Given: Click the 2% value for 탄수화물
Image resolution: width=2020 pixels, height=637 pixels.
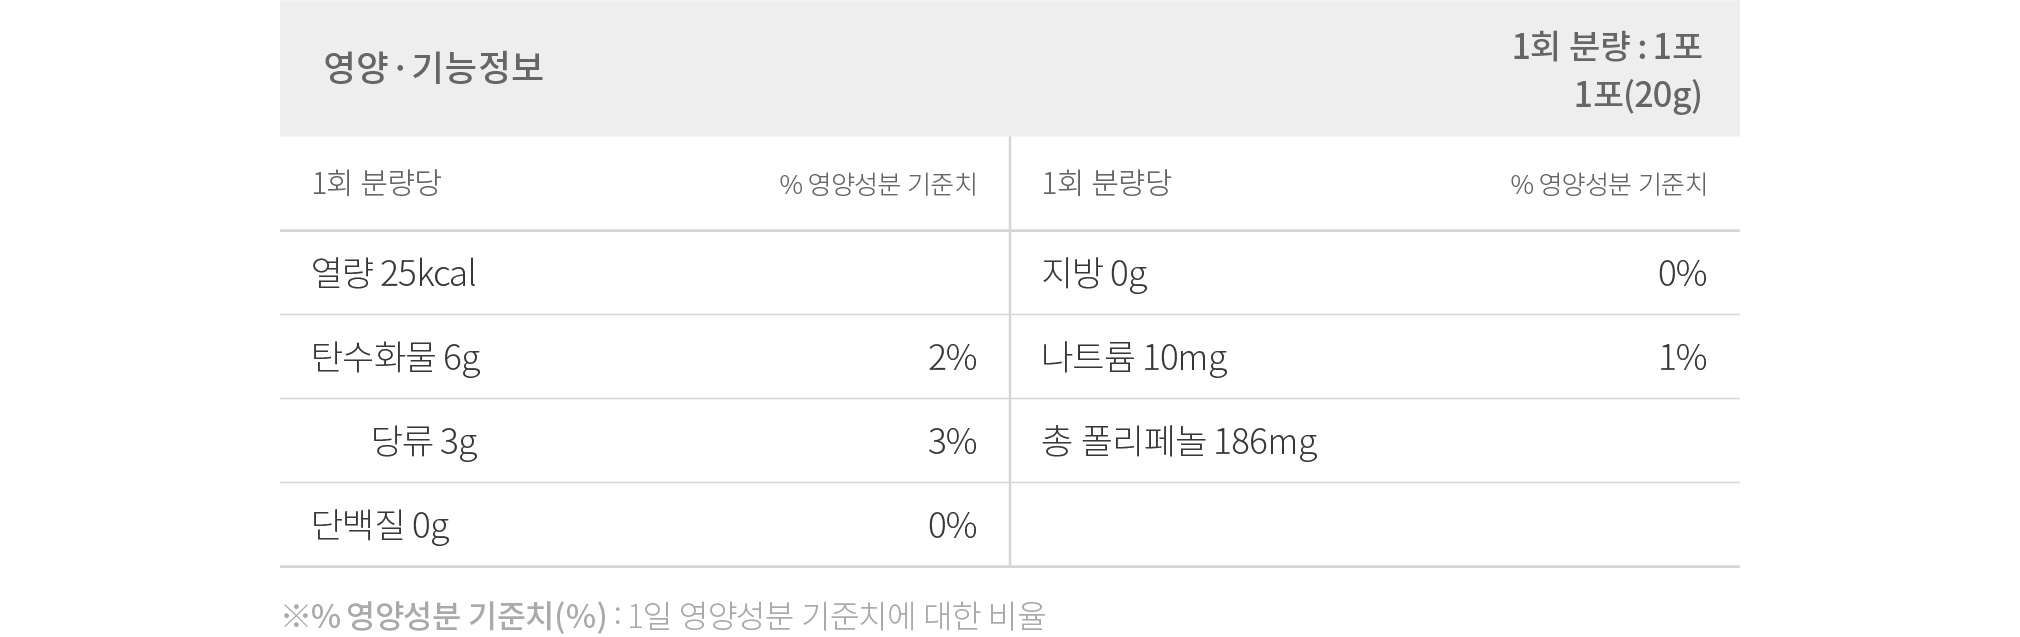Looking at the screenshot, I should click(952, 358).
